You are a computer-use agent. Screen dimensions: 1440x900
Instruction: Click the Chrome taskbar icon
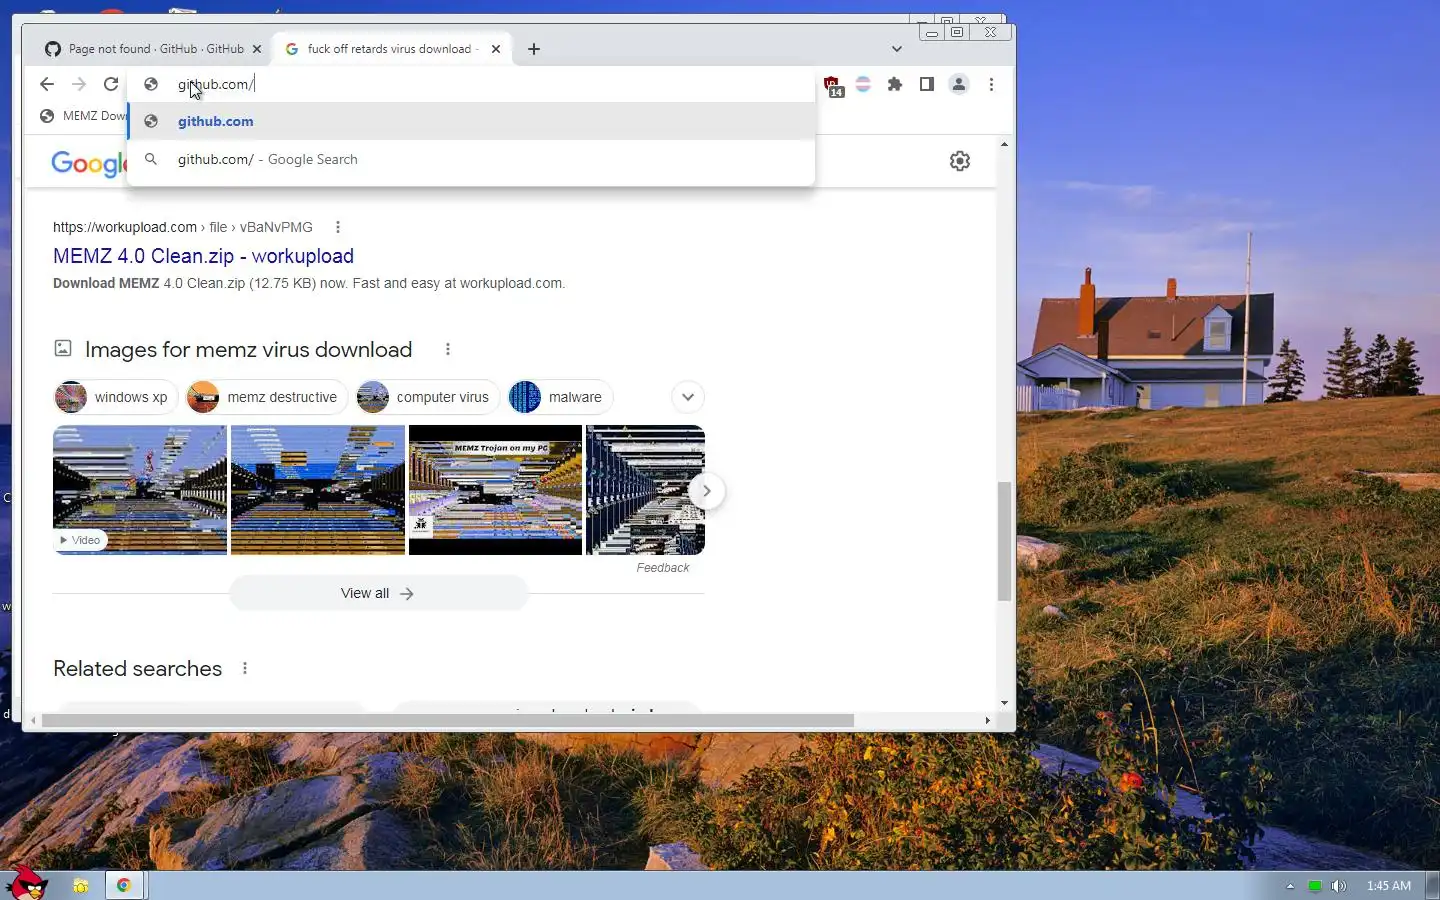[x=124, y=886]
